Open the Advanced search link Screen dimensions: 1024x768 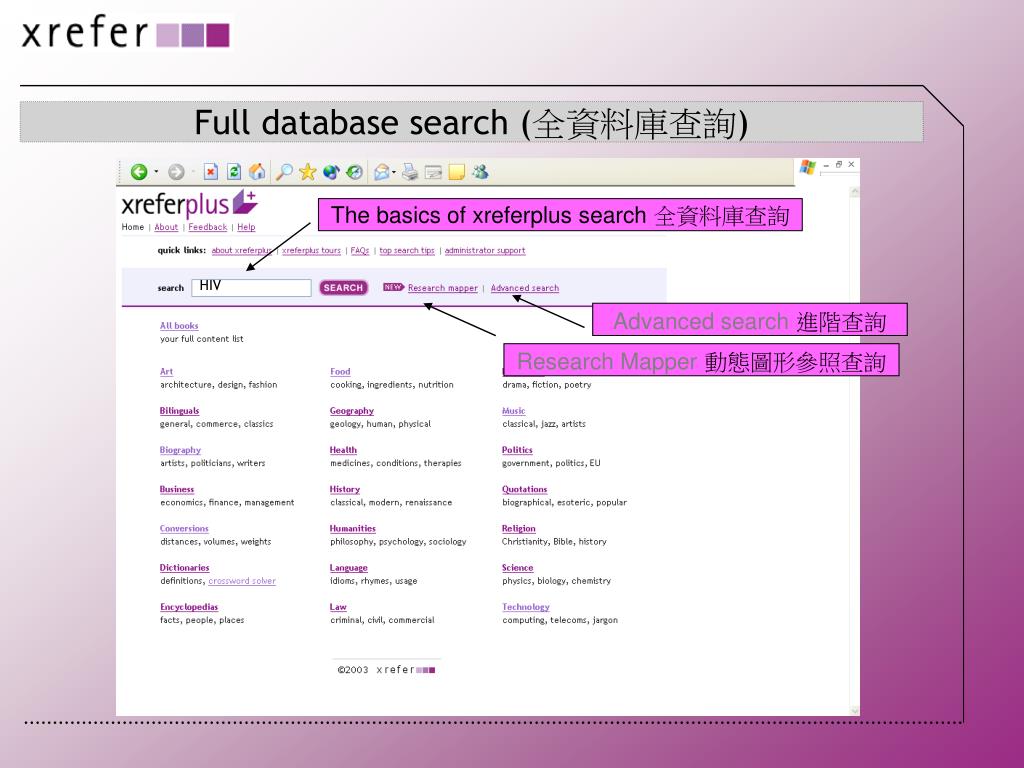(x=524, y=288)
